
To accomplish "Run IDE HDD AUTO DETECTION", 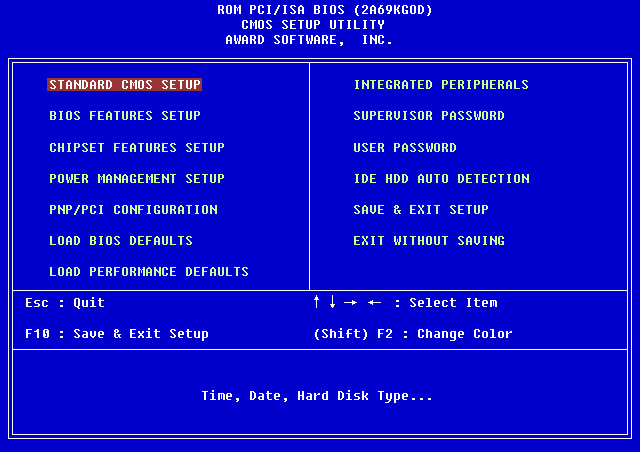I will click(x=441, y=179).
